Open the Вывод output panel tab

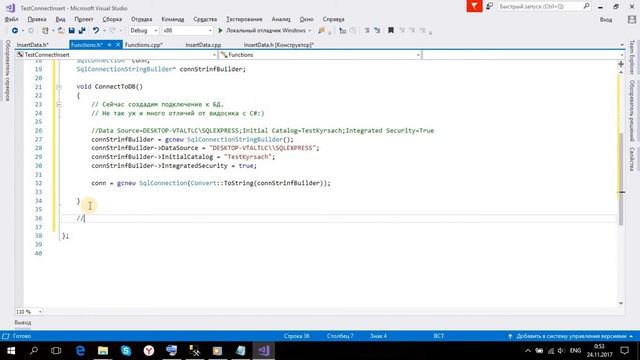tap(23, 323)
